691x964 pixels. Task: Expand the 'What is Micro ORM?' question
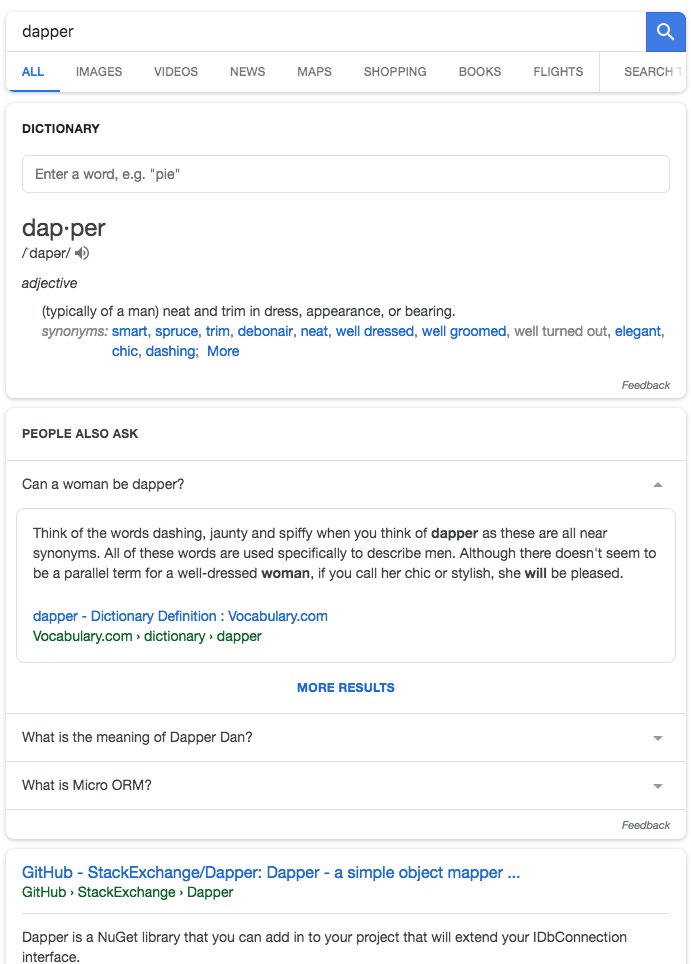(x=346, y=785)
